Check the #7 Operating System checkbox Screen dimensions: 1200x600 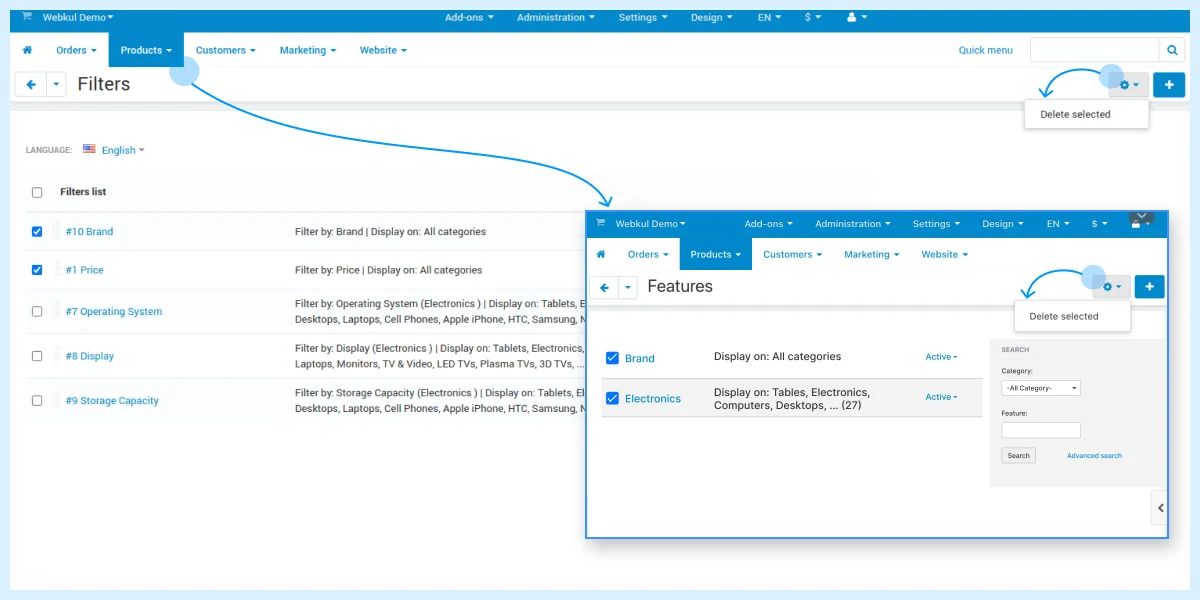point(37,311)
